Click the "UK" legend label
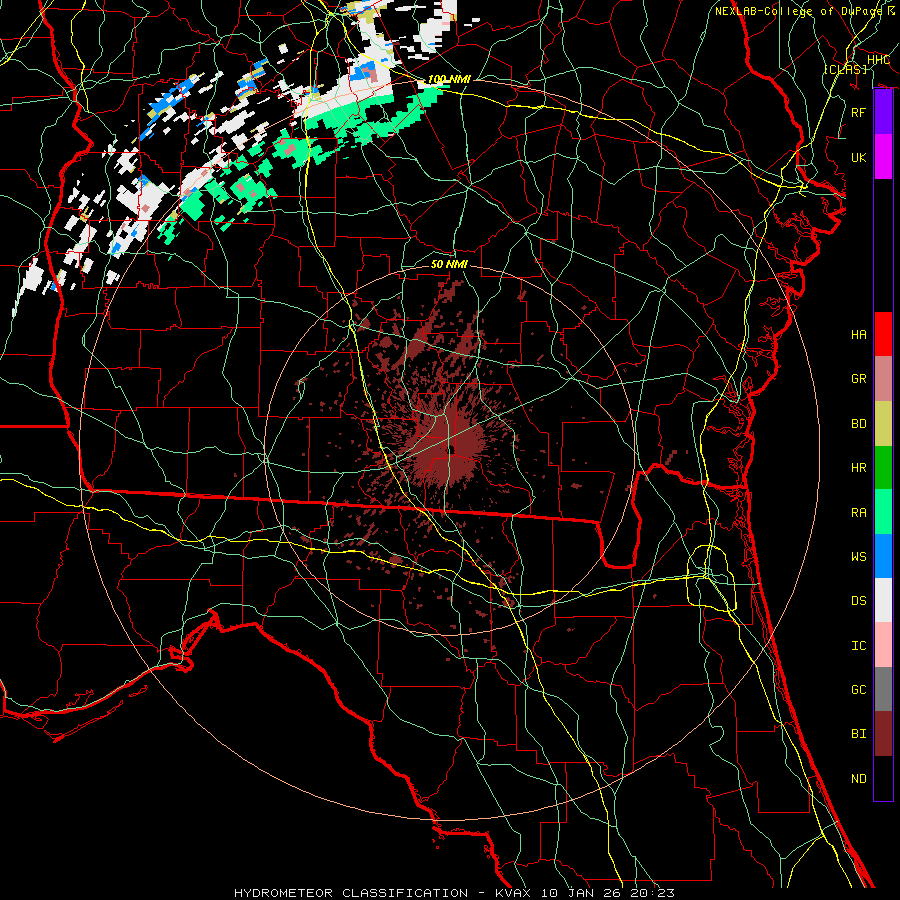Screen dimensions: 900x900 point(859,157)
